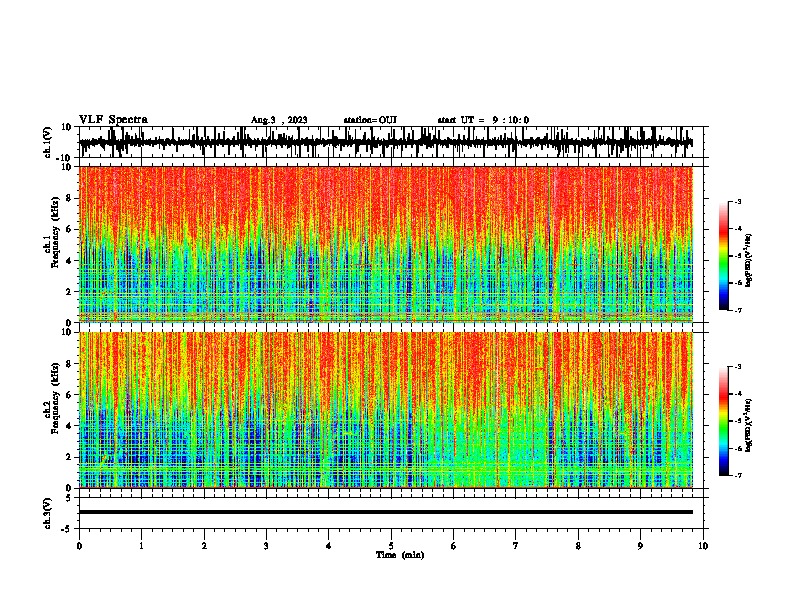Click the 'VLF Spectra' title text
The width and height of the screenshot is (792, 612).
coord(113,120)
